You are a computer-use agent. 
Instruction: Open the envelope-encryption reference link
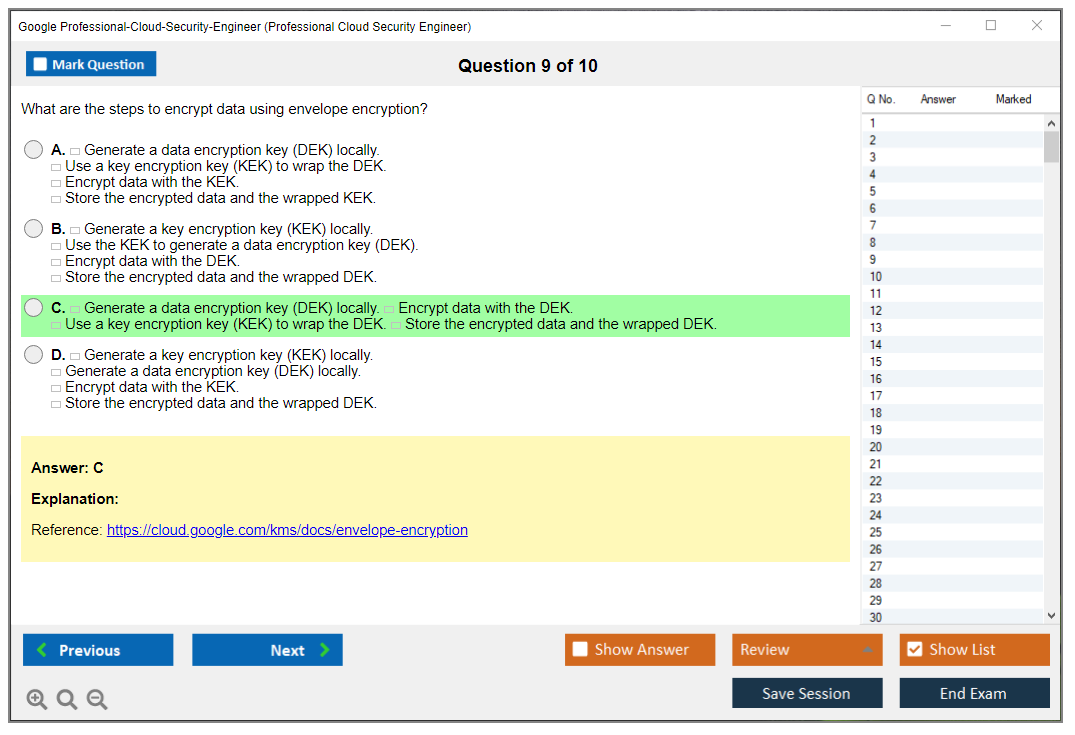click(287, 530)
